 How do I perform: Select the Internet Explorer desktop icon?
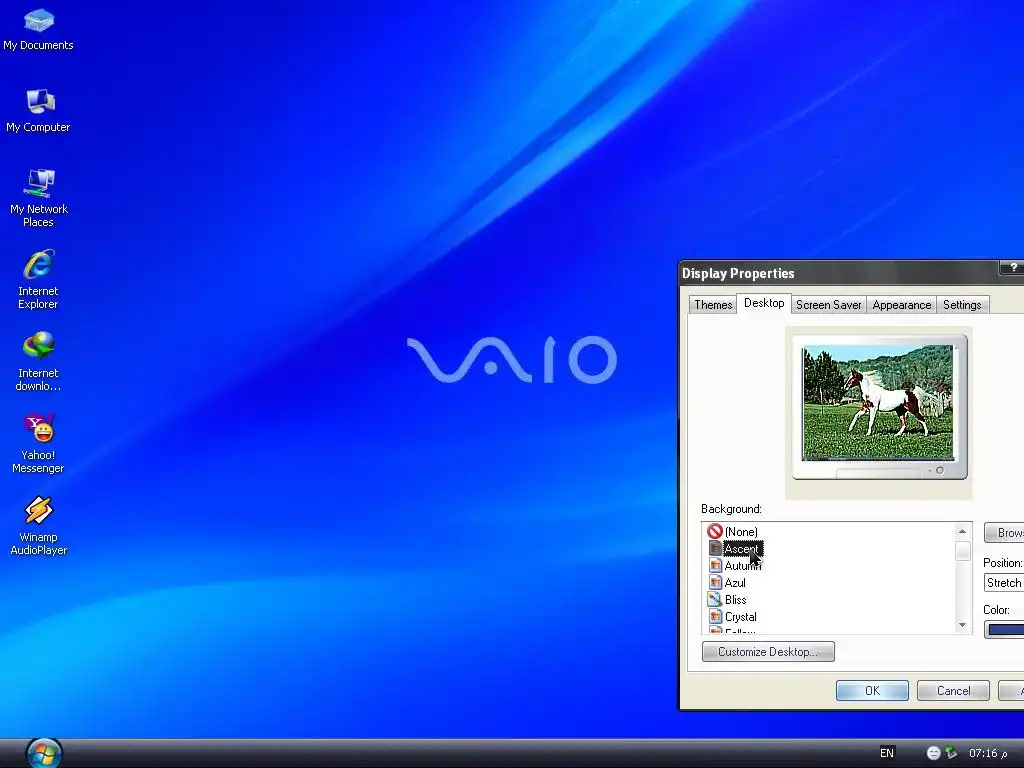coord(39,280)
